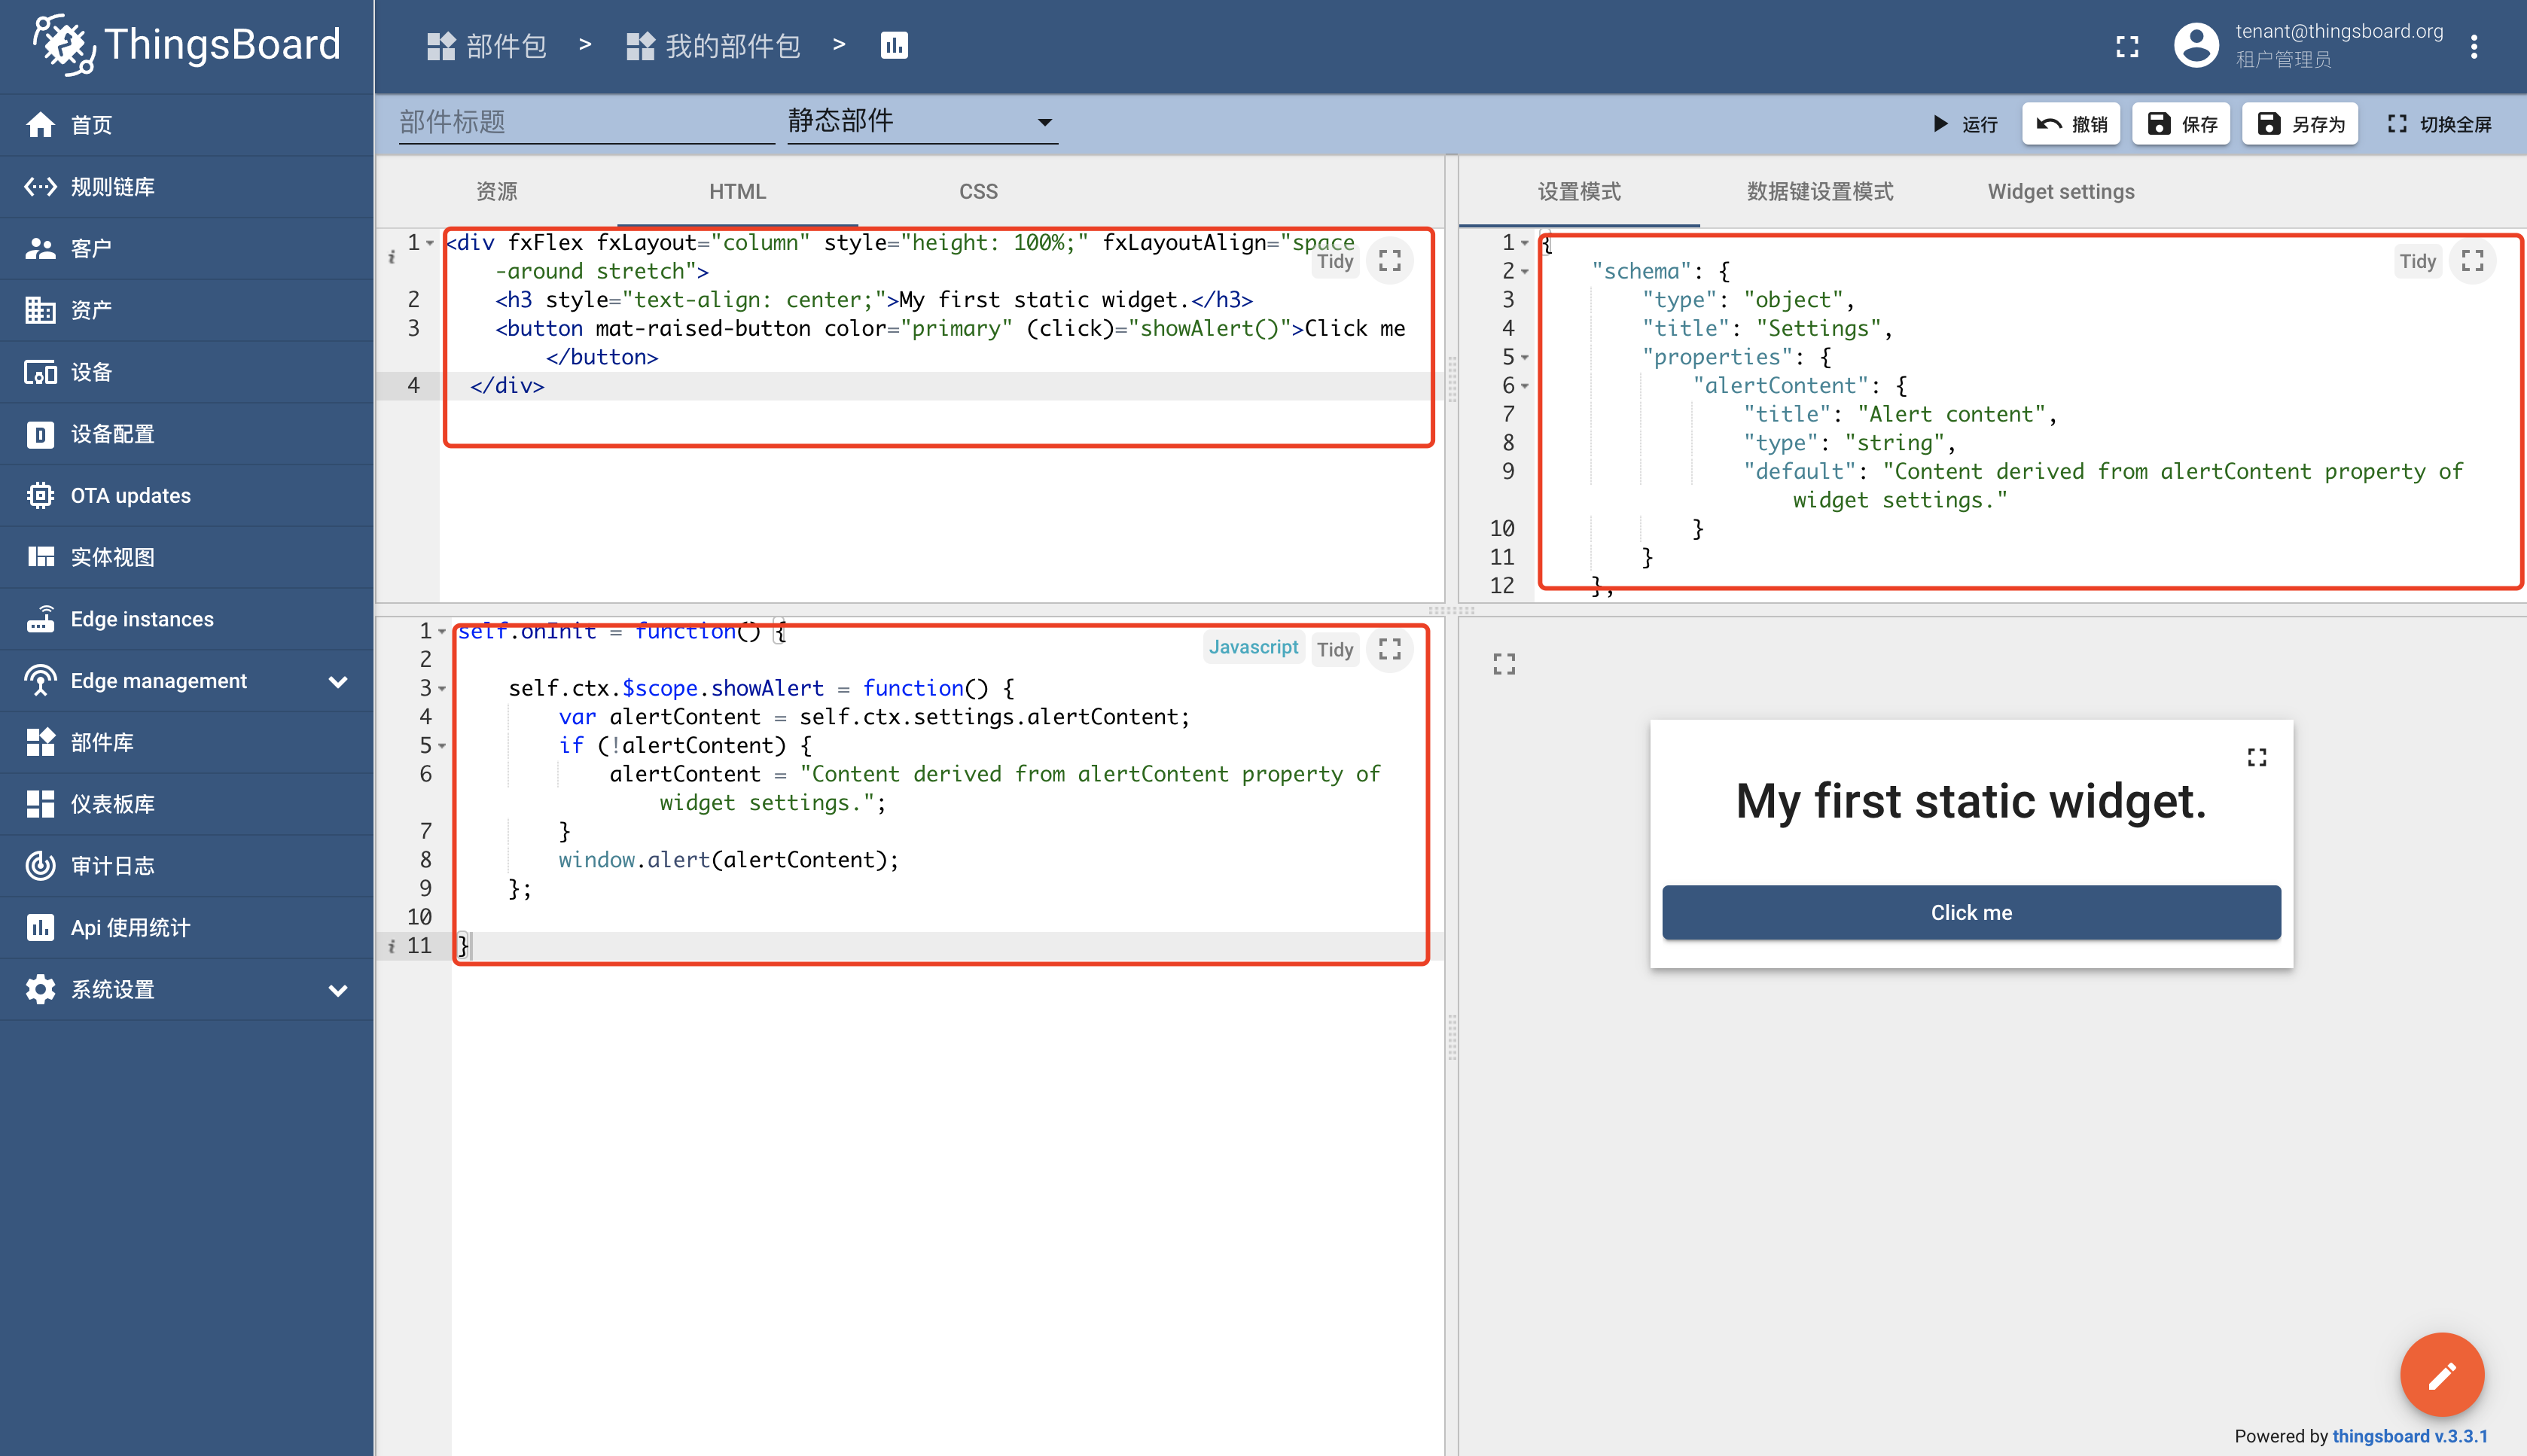
Task: Click the ThingsBoard logo
Action: 187,45
